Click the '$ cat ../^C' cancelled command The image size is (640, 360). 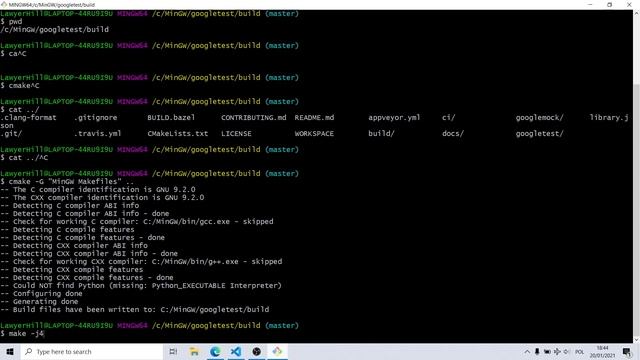tap(24, 158)
